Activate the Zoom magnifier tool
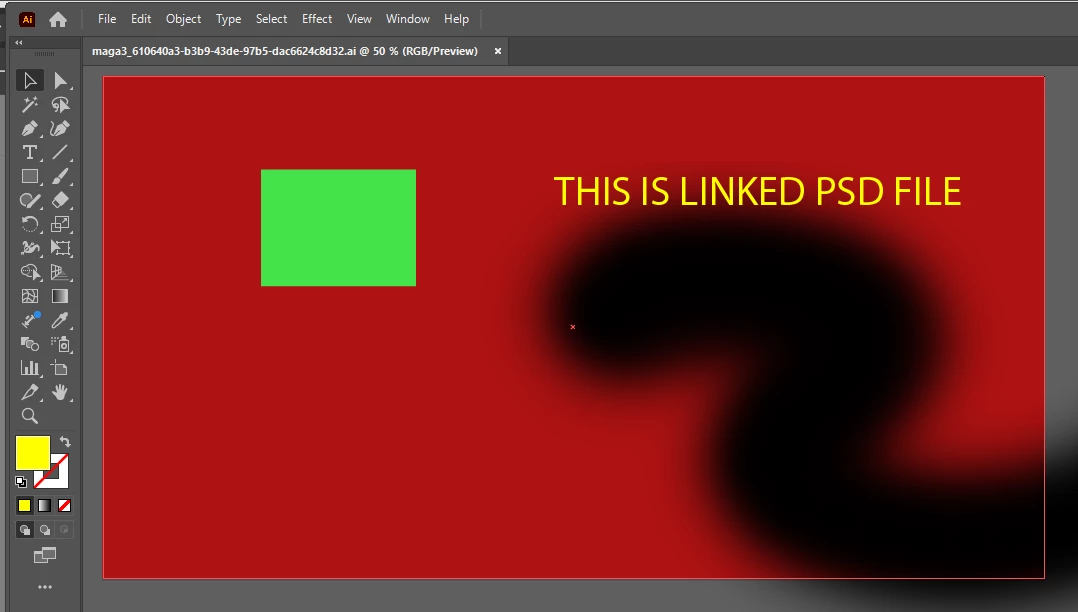Image resolution: width=1078 pixels, height=612 pixels. (30, 416)
